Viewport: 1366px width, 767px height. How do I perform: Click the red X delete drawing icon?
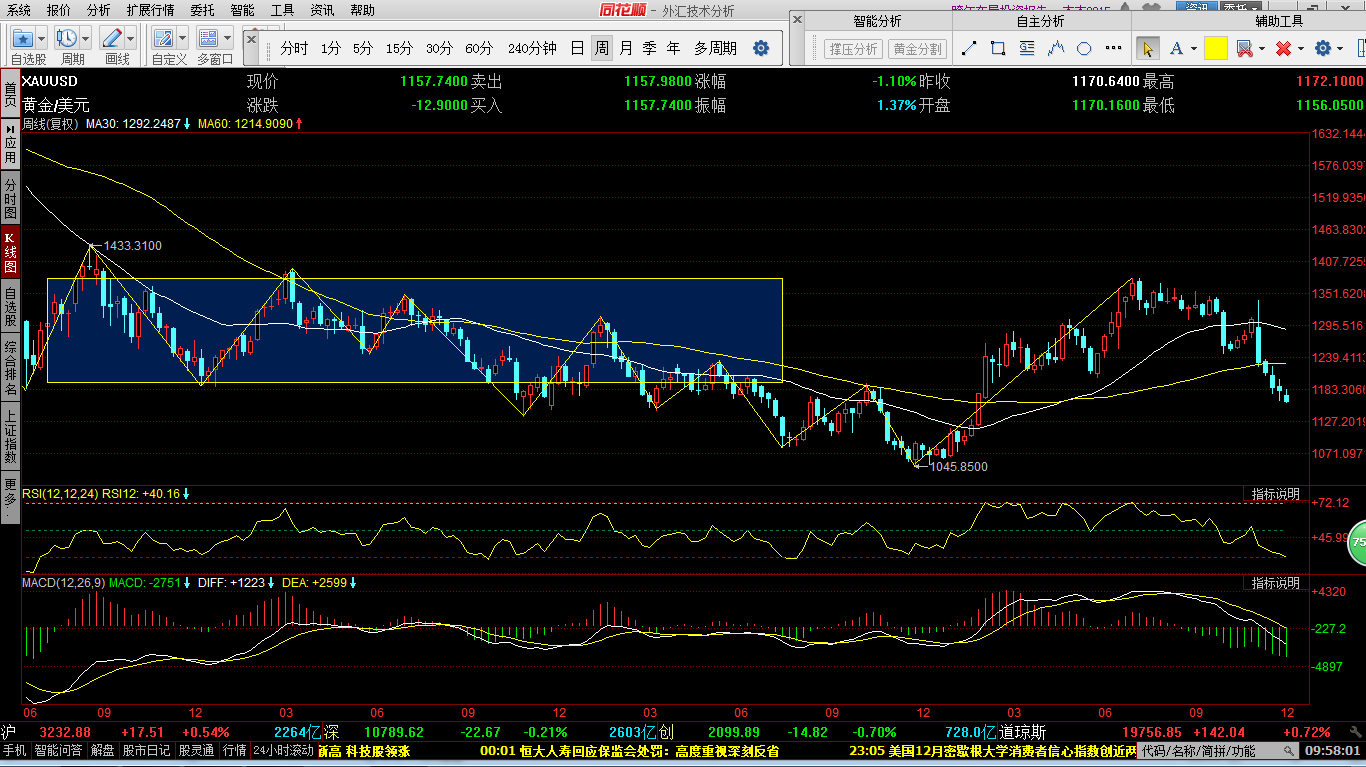point(1284,48)
